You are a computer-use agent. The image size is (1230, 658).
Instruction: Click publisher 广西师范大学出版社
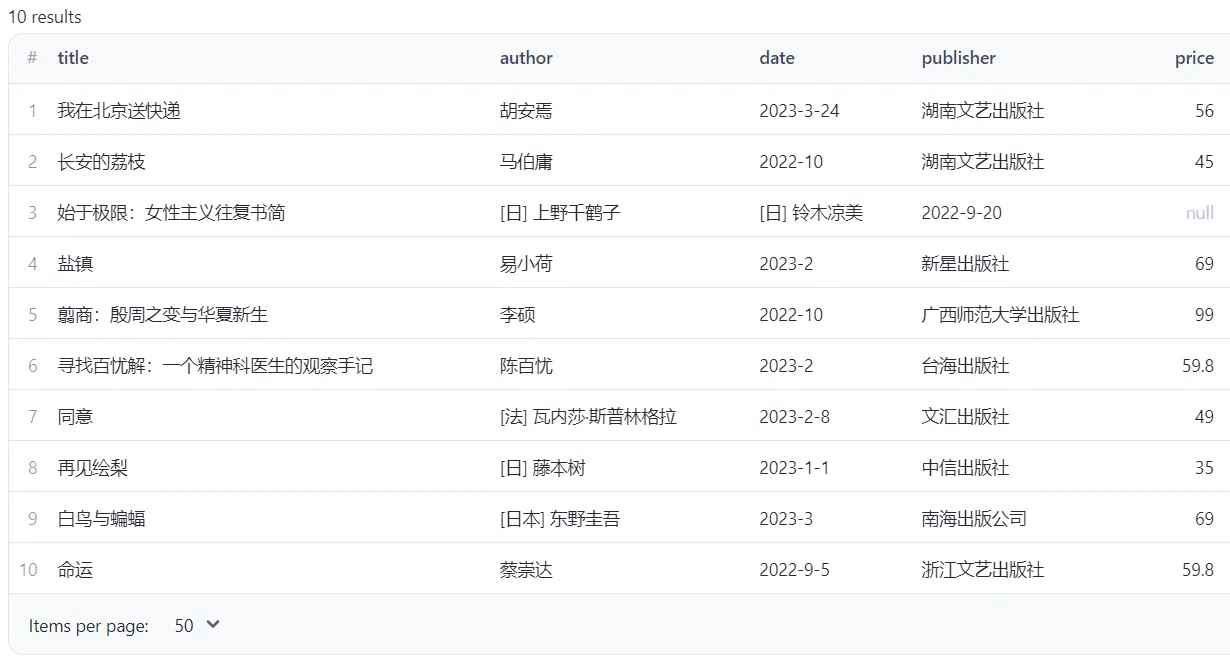(x=1000, y=314)
